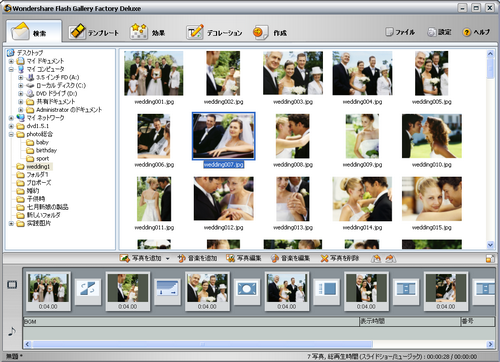The width and height of the screenshot is (500, 362).
Task: Select the wedding003.jpg thumbnail
Action: 293,73
